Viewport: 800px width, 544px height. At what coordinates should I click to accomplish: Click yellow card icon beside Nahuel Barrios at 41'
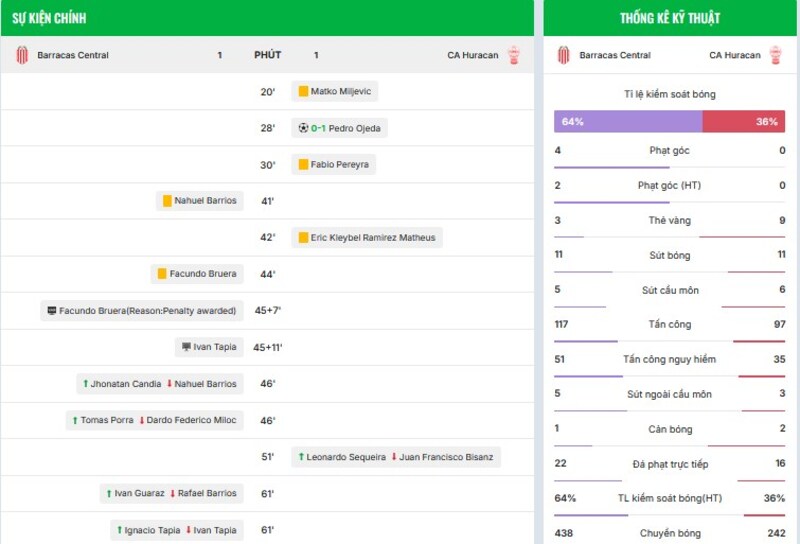(x=167, y=201)
